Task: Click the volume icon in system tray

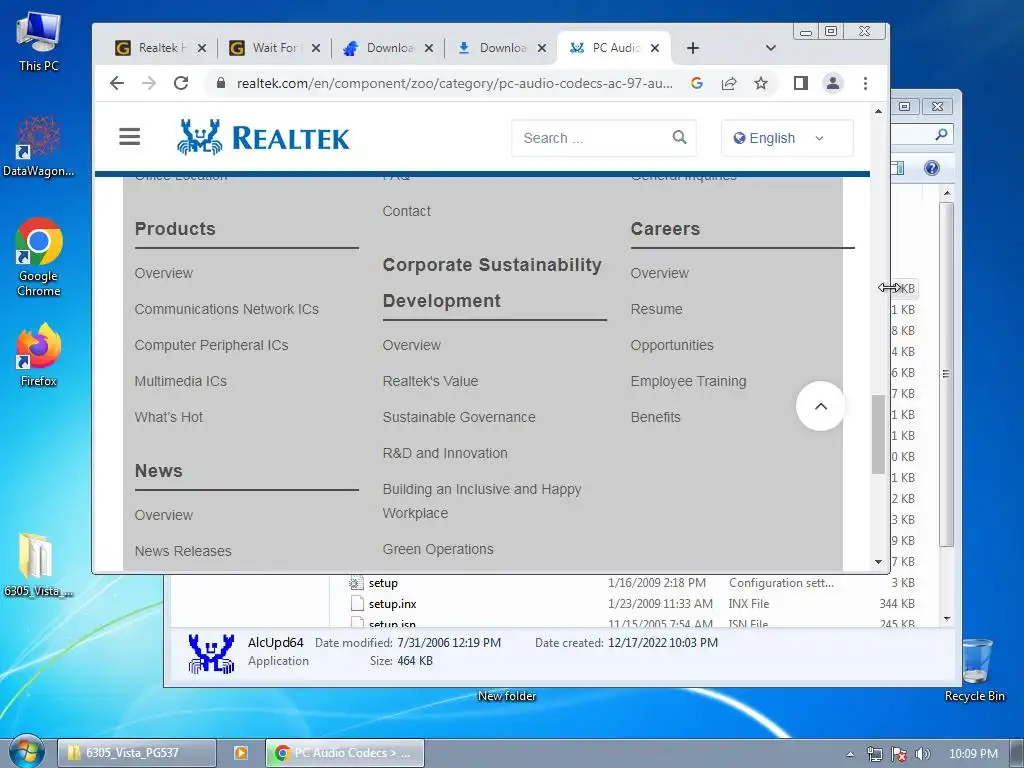Action: tap(923, 754)
